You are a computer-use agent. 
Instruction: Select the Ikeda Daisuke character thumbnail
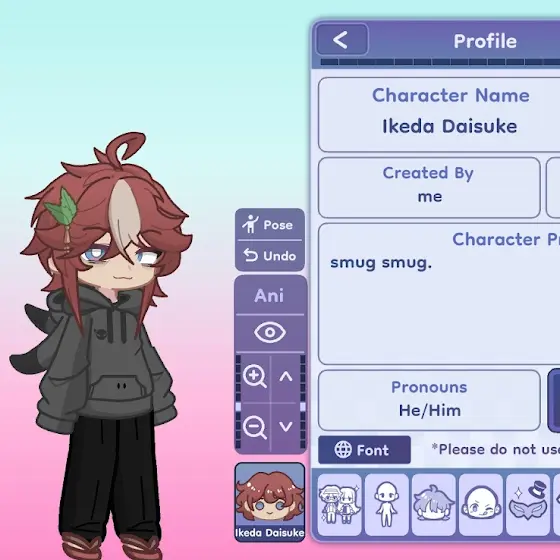click(x=270, y=502)
